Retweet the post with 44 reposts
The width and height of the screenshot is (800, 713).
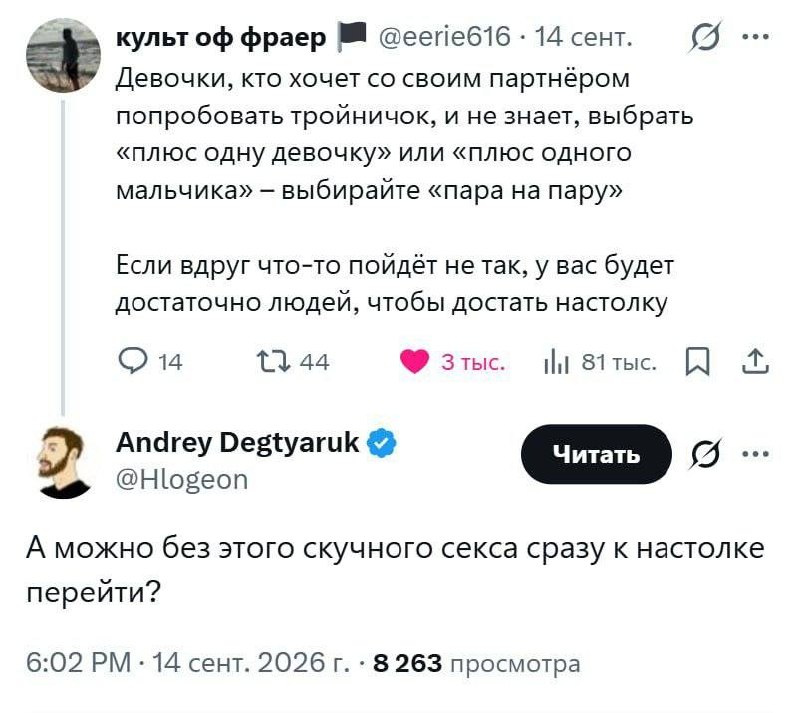(x=273, y=361)
